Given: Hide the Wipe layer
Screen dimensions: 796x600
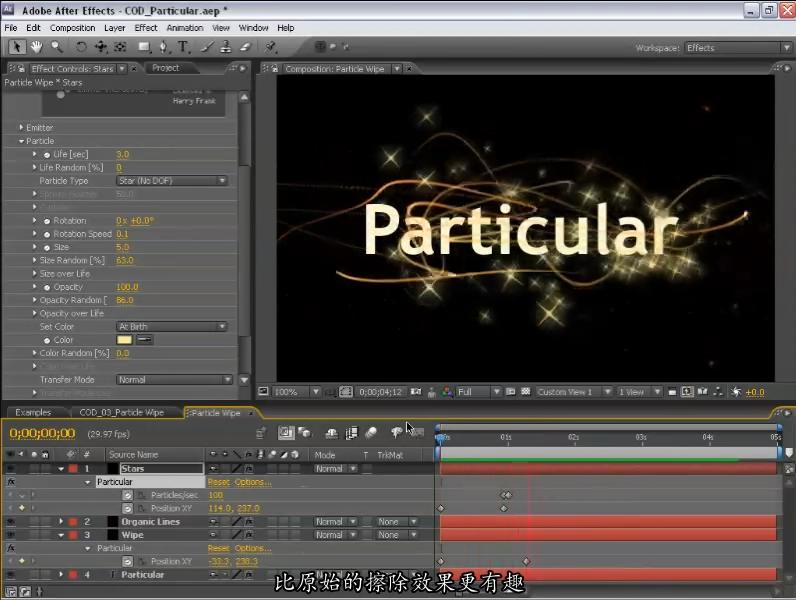Looking at the screenshot, I should tap(10, 535).
